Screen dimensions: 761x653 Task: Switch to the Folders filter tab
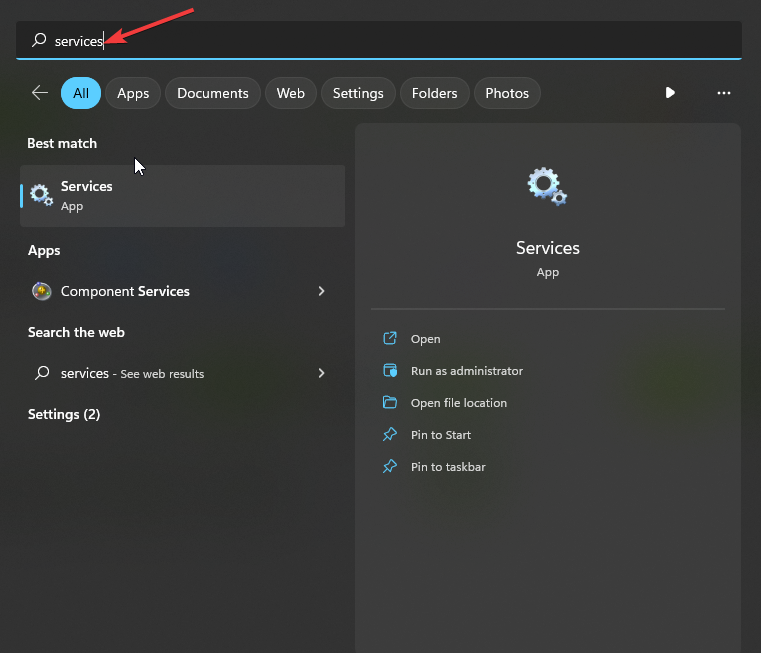click(434, 93)
